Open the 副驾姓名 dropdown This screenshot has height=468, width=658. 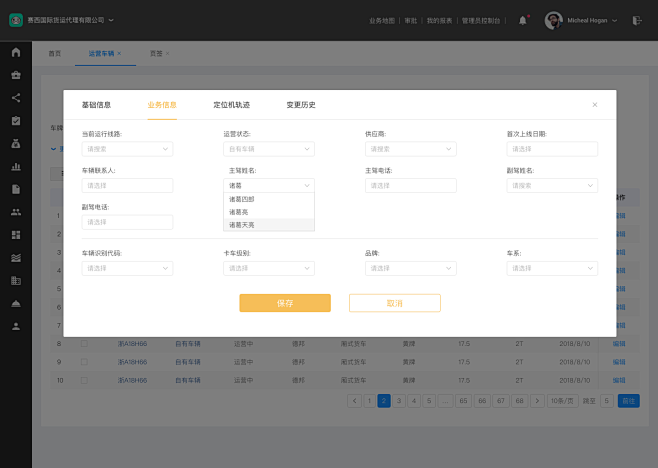click(552, 186)
